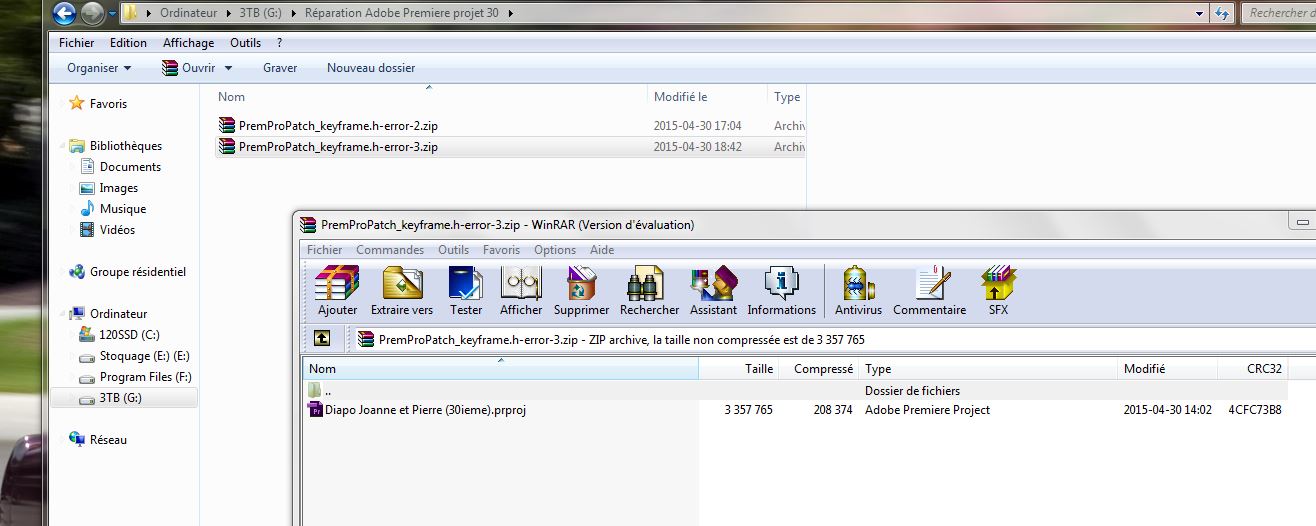Viewport: 1316px width, 526px height.
Task: Select Bibliothèques in navigation pane
Action: 125,146
